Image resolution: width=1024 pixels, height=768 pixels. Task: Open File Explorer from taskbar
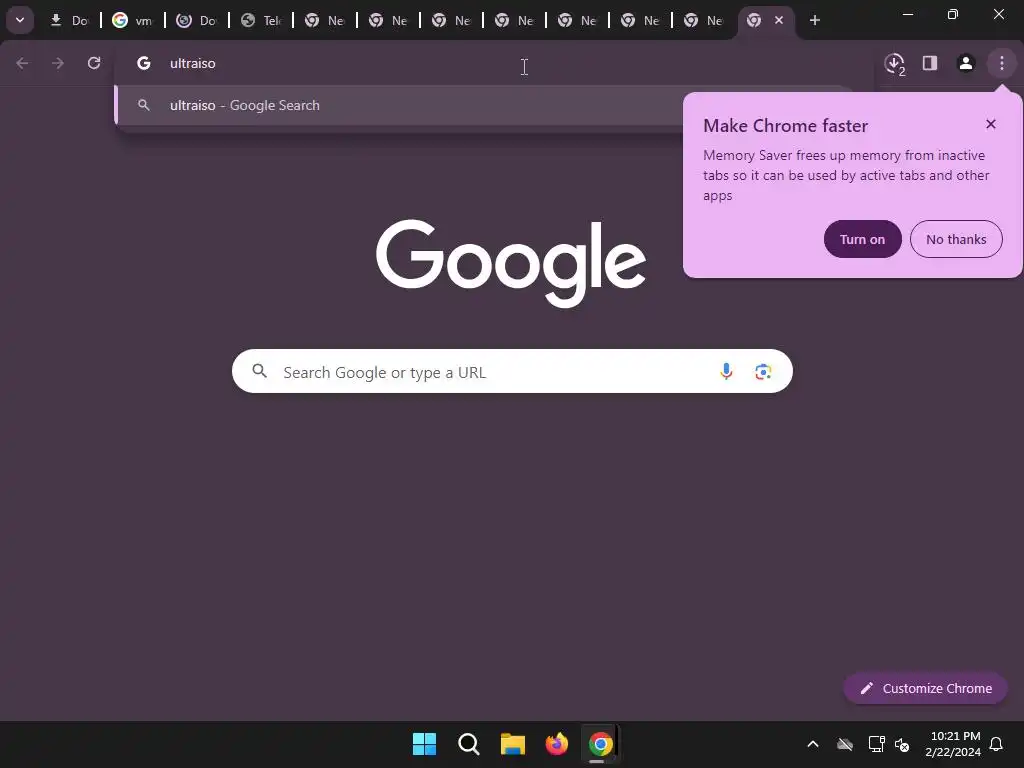513,744
